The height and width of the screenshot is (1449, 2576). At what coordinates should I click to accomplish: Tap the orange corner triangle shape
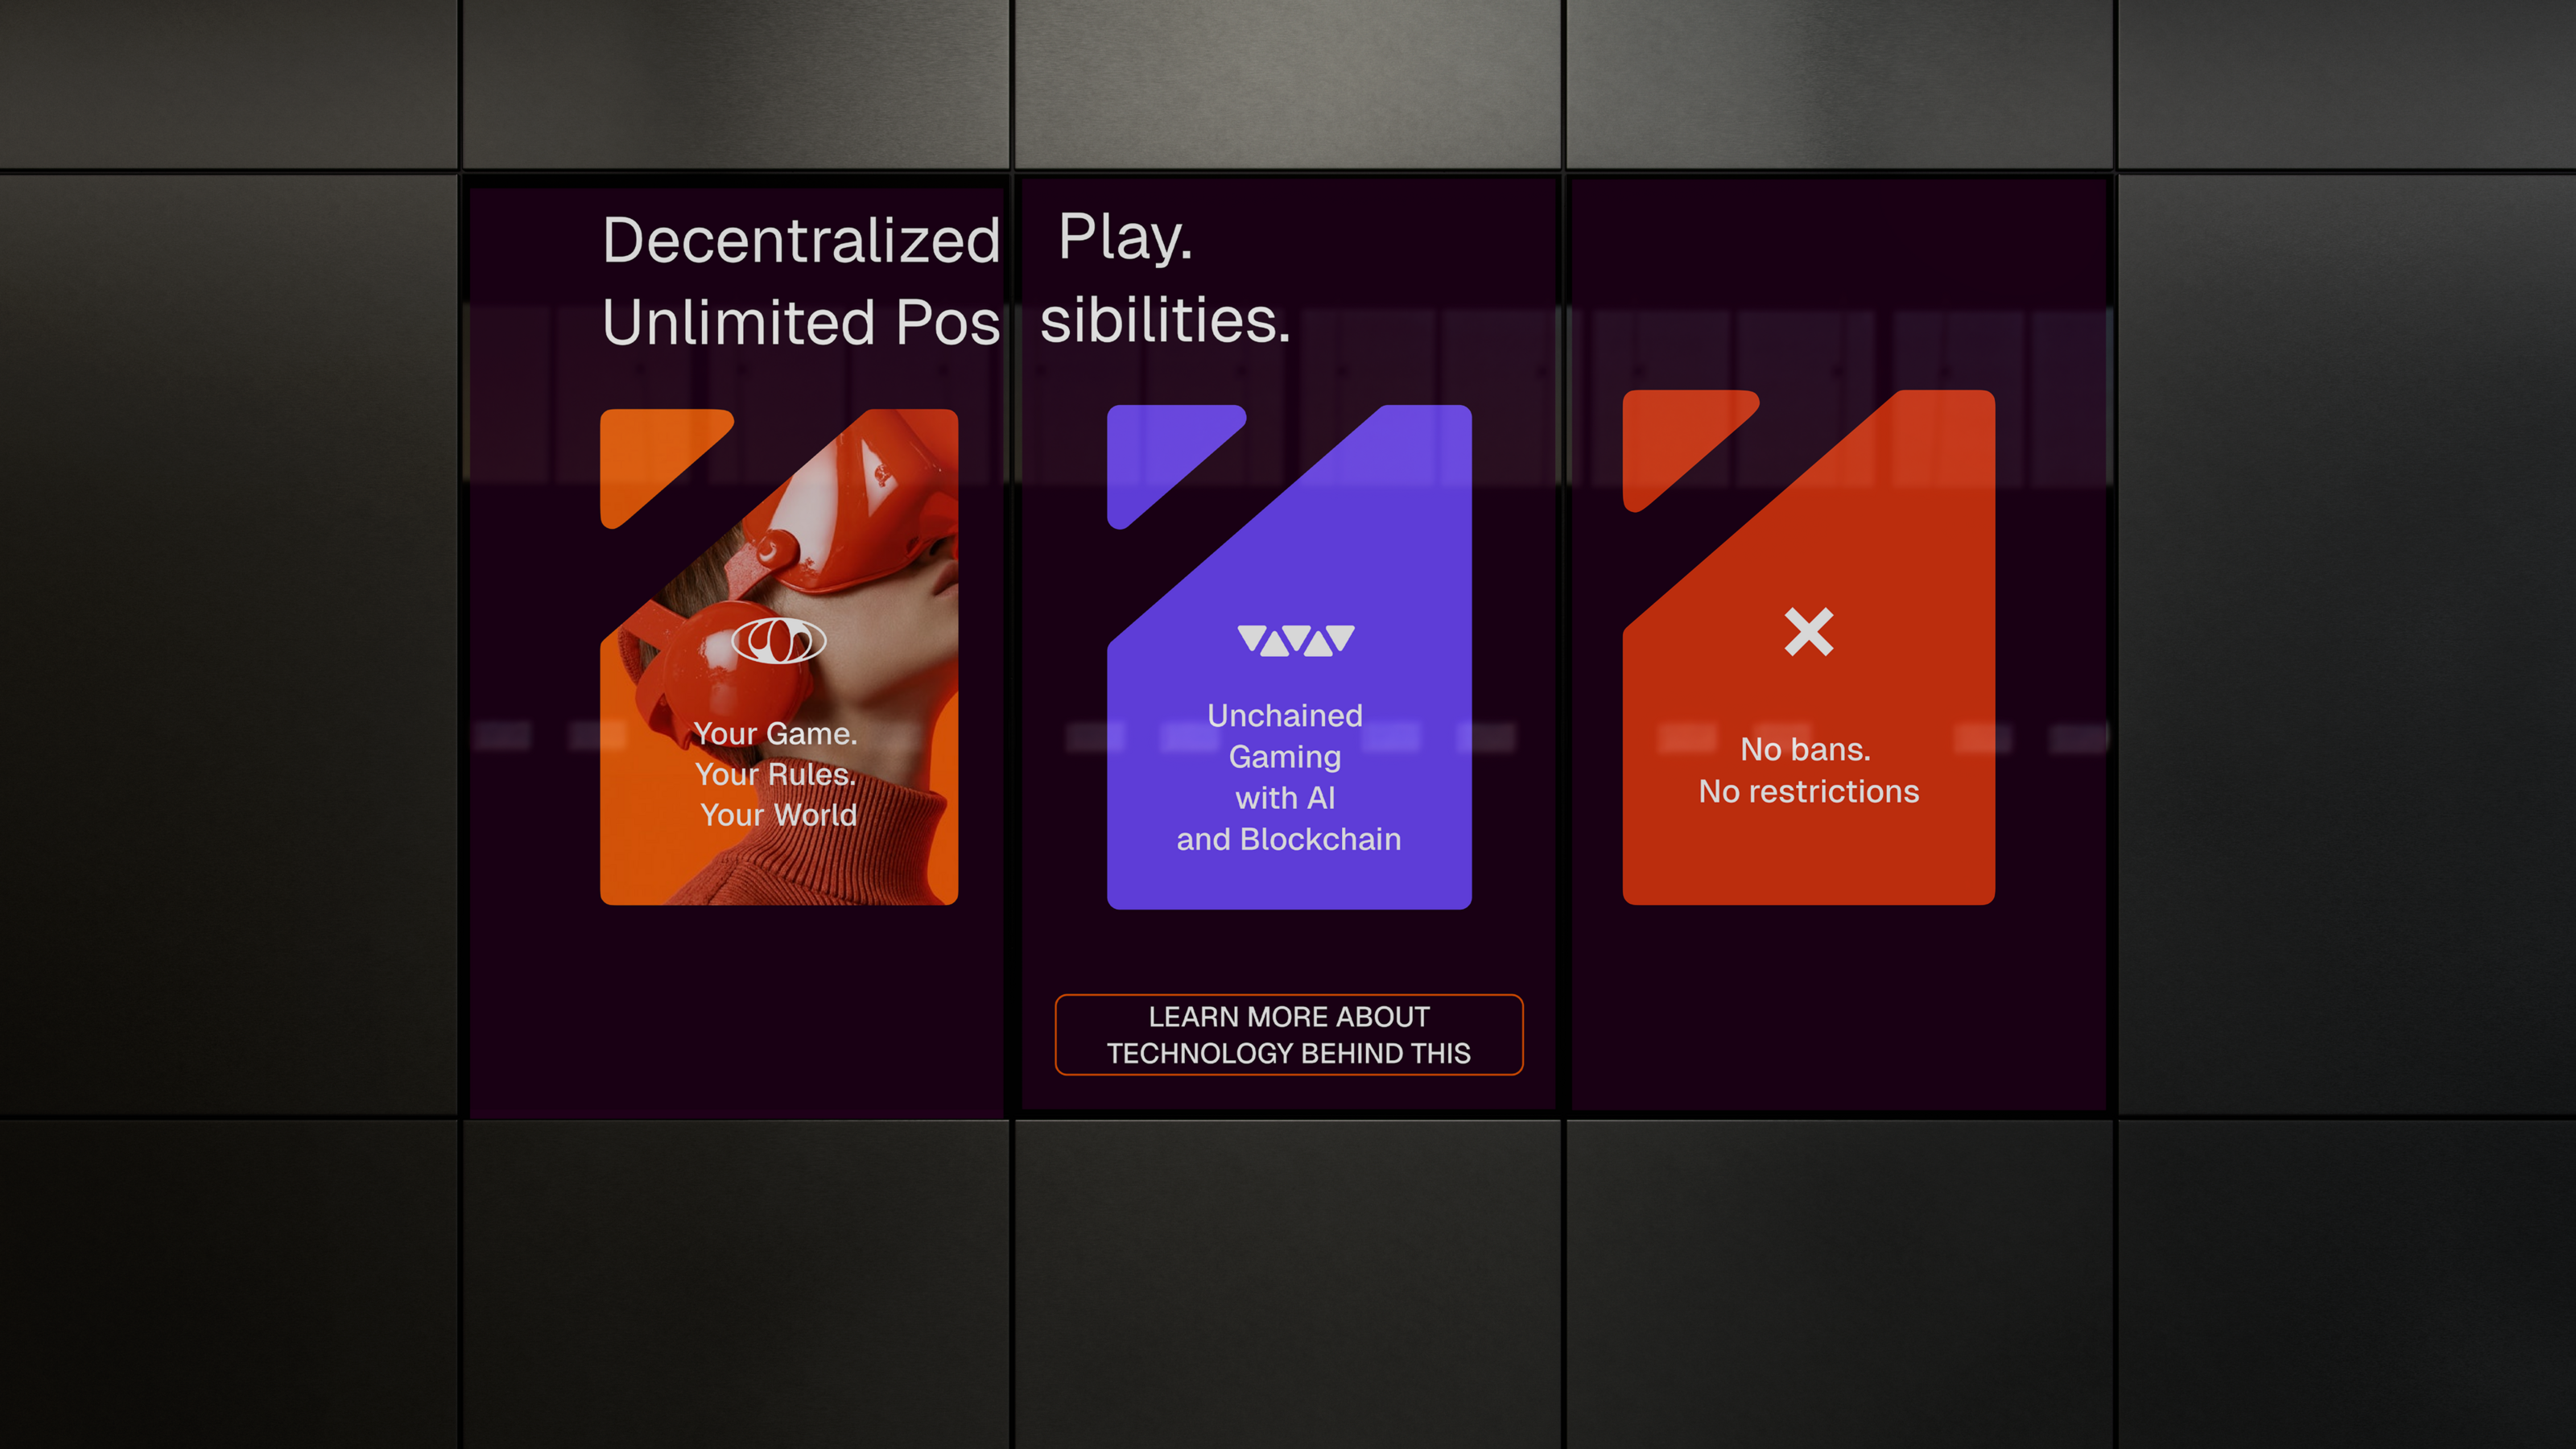(665, 466)
